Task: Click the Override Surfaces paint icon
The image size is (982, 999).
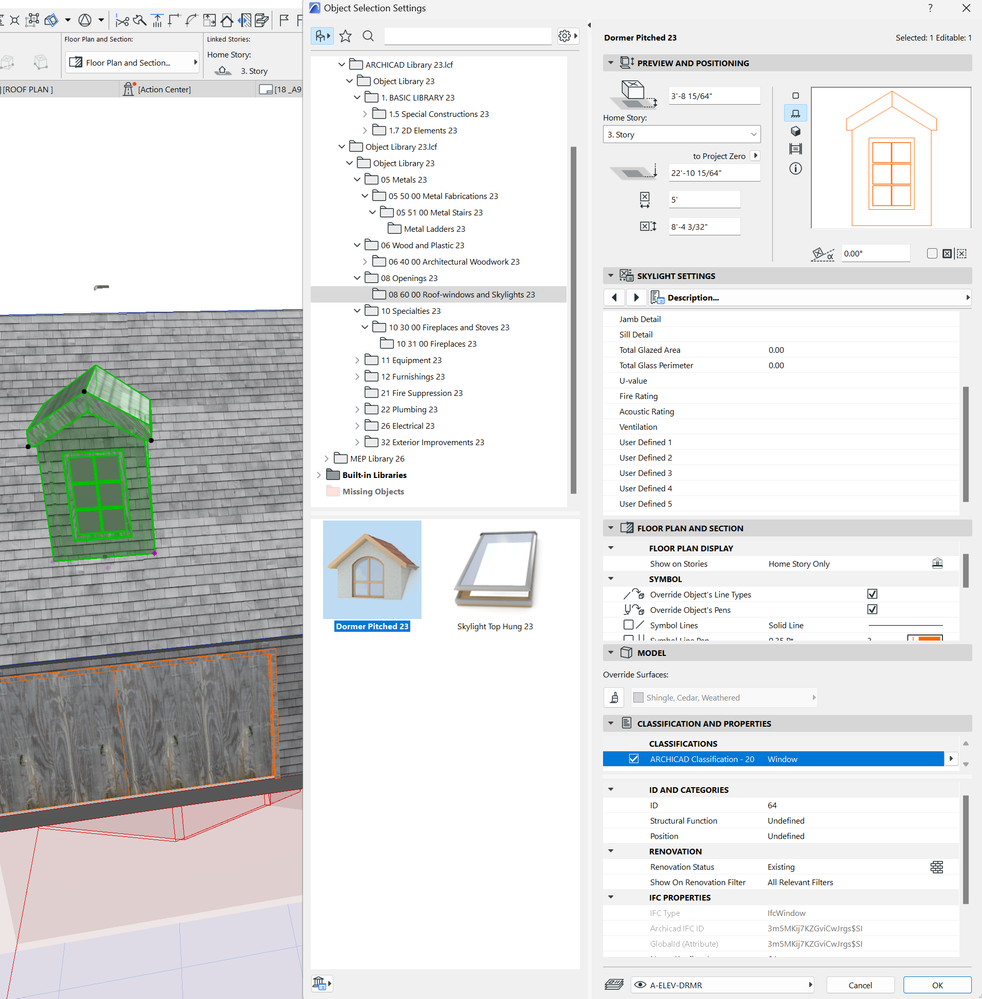Action: coord(614,697)
